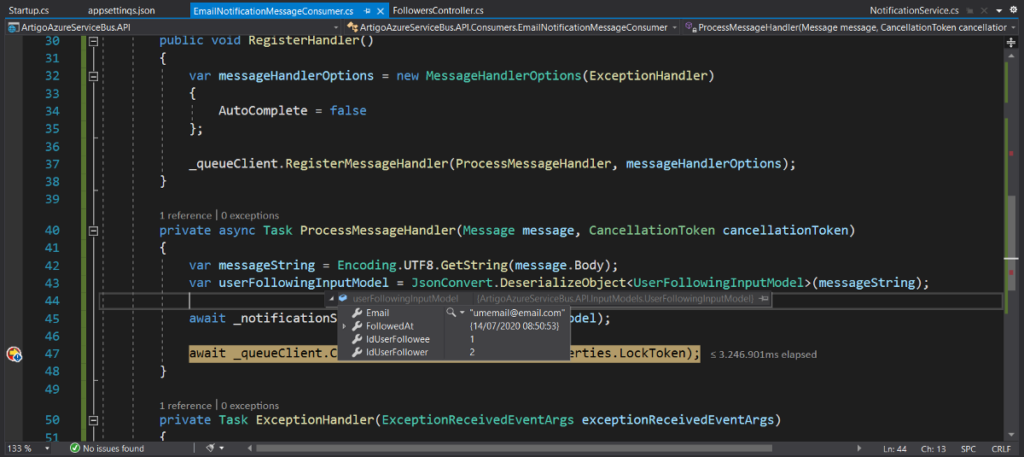Click the horizontal scrollbar left arrow
1024x457 pixels.
(x=251, y=449)
